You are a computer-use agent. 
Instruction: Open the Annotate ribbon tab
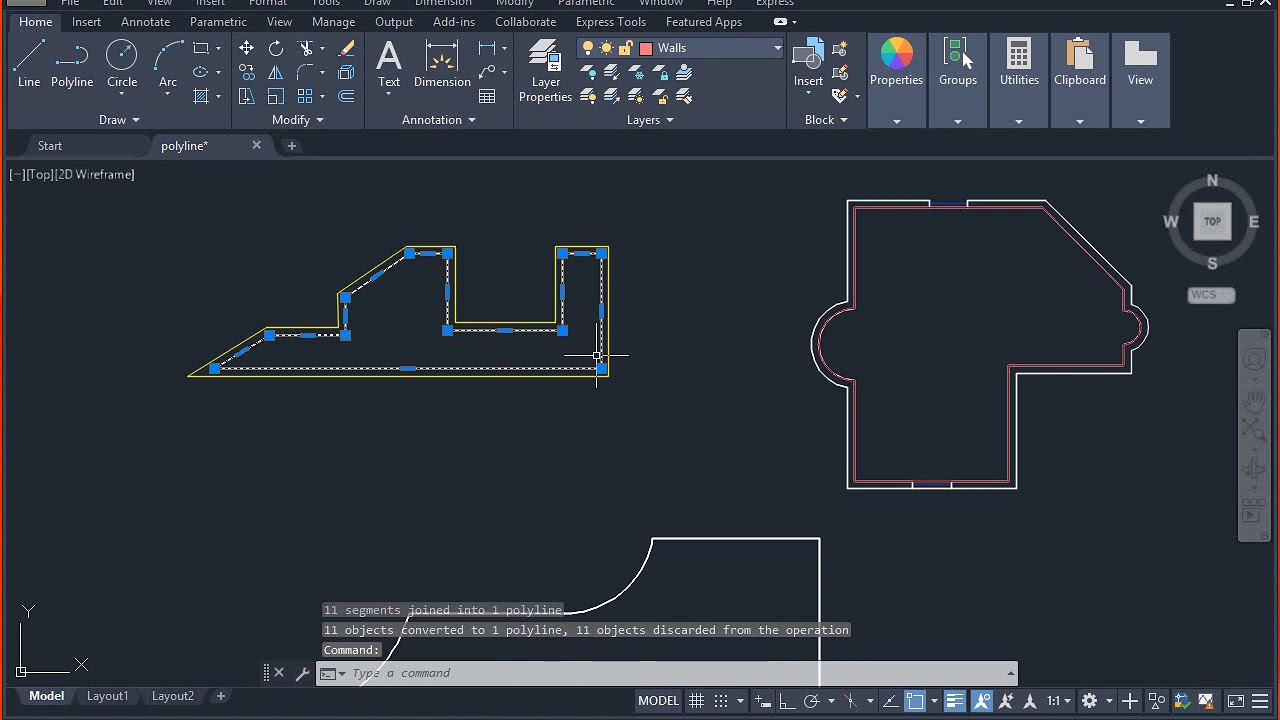coord(145,22)
